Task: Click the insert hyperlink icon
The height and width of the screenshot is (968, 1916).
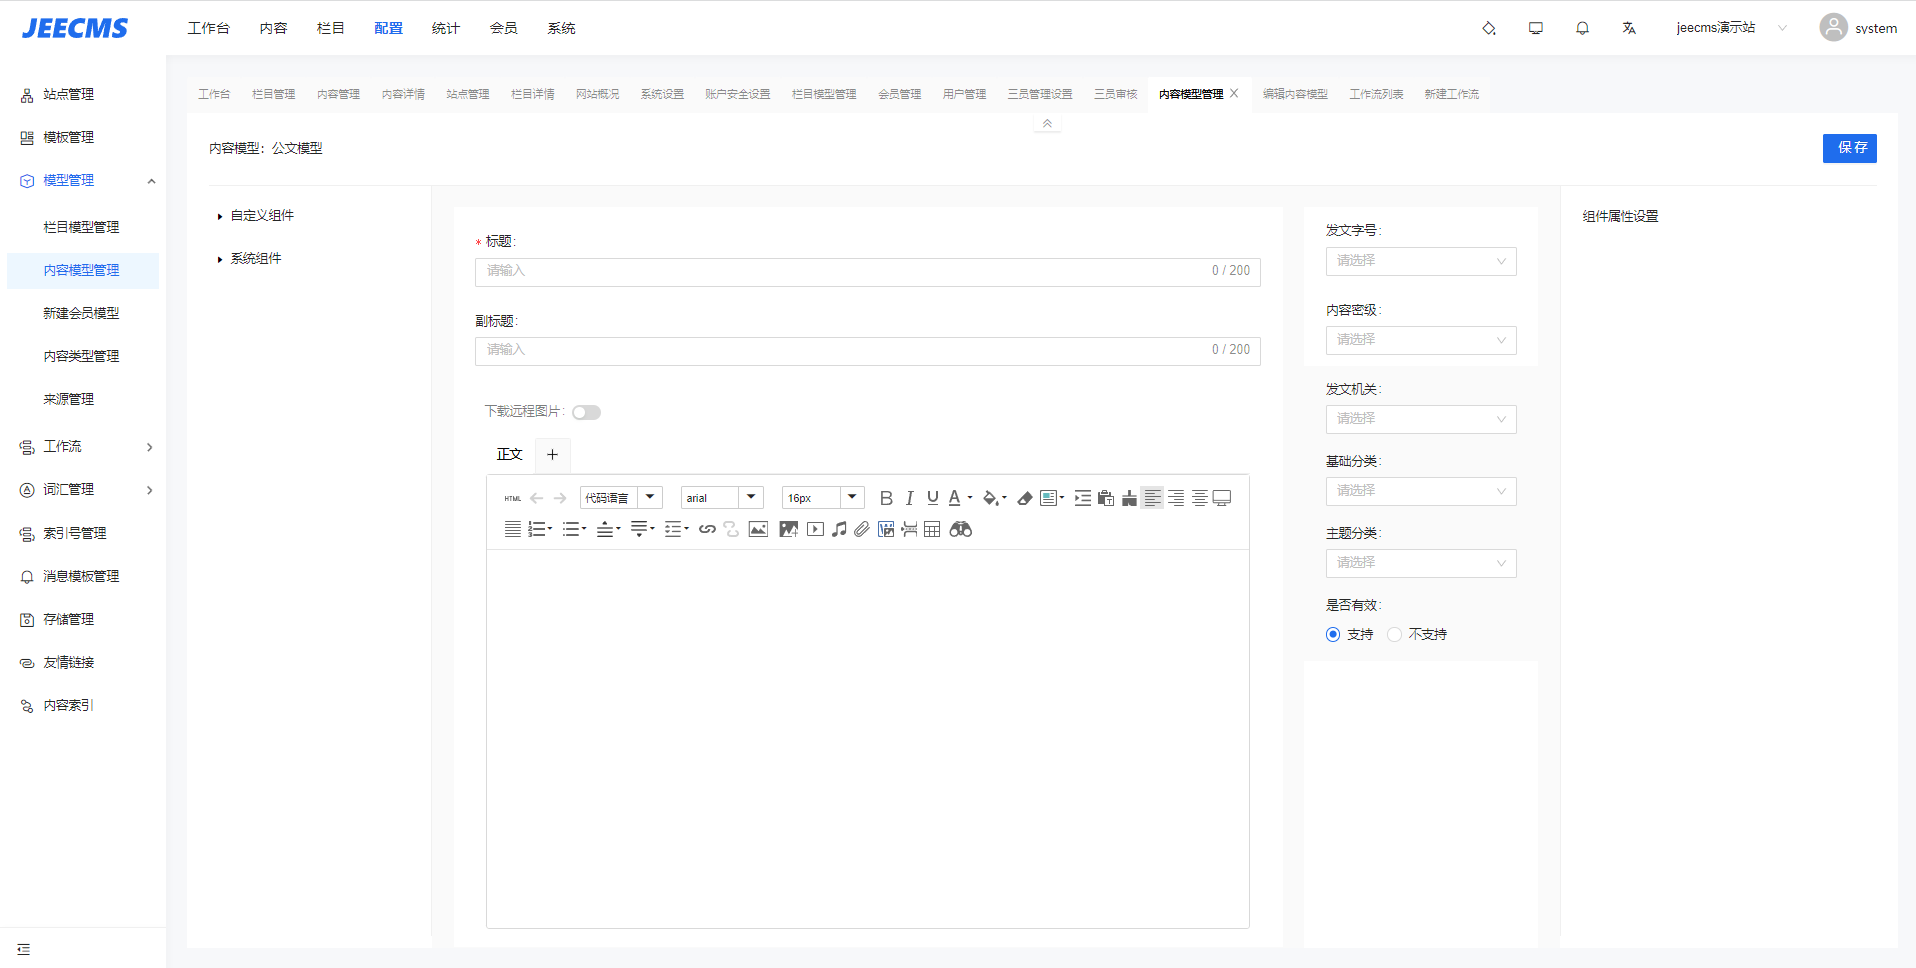Action: click(707, 530)
